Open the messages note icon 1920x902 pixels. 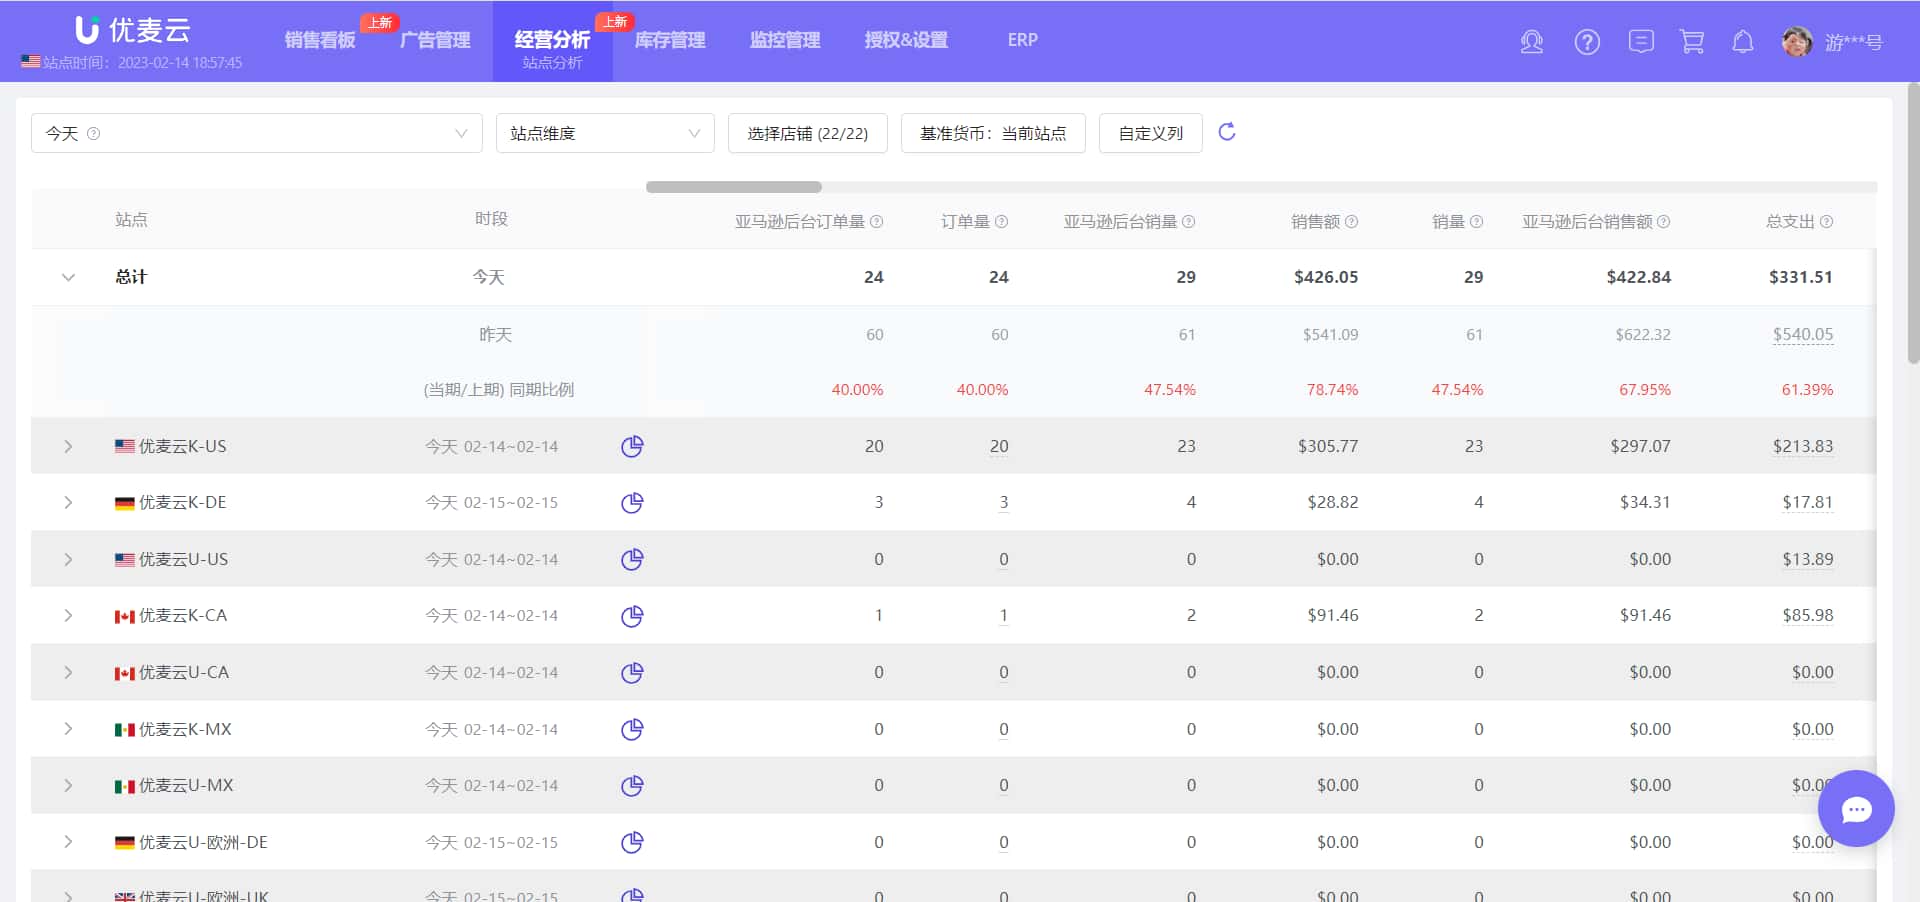(x=1641, y=41)
